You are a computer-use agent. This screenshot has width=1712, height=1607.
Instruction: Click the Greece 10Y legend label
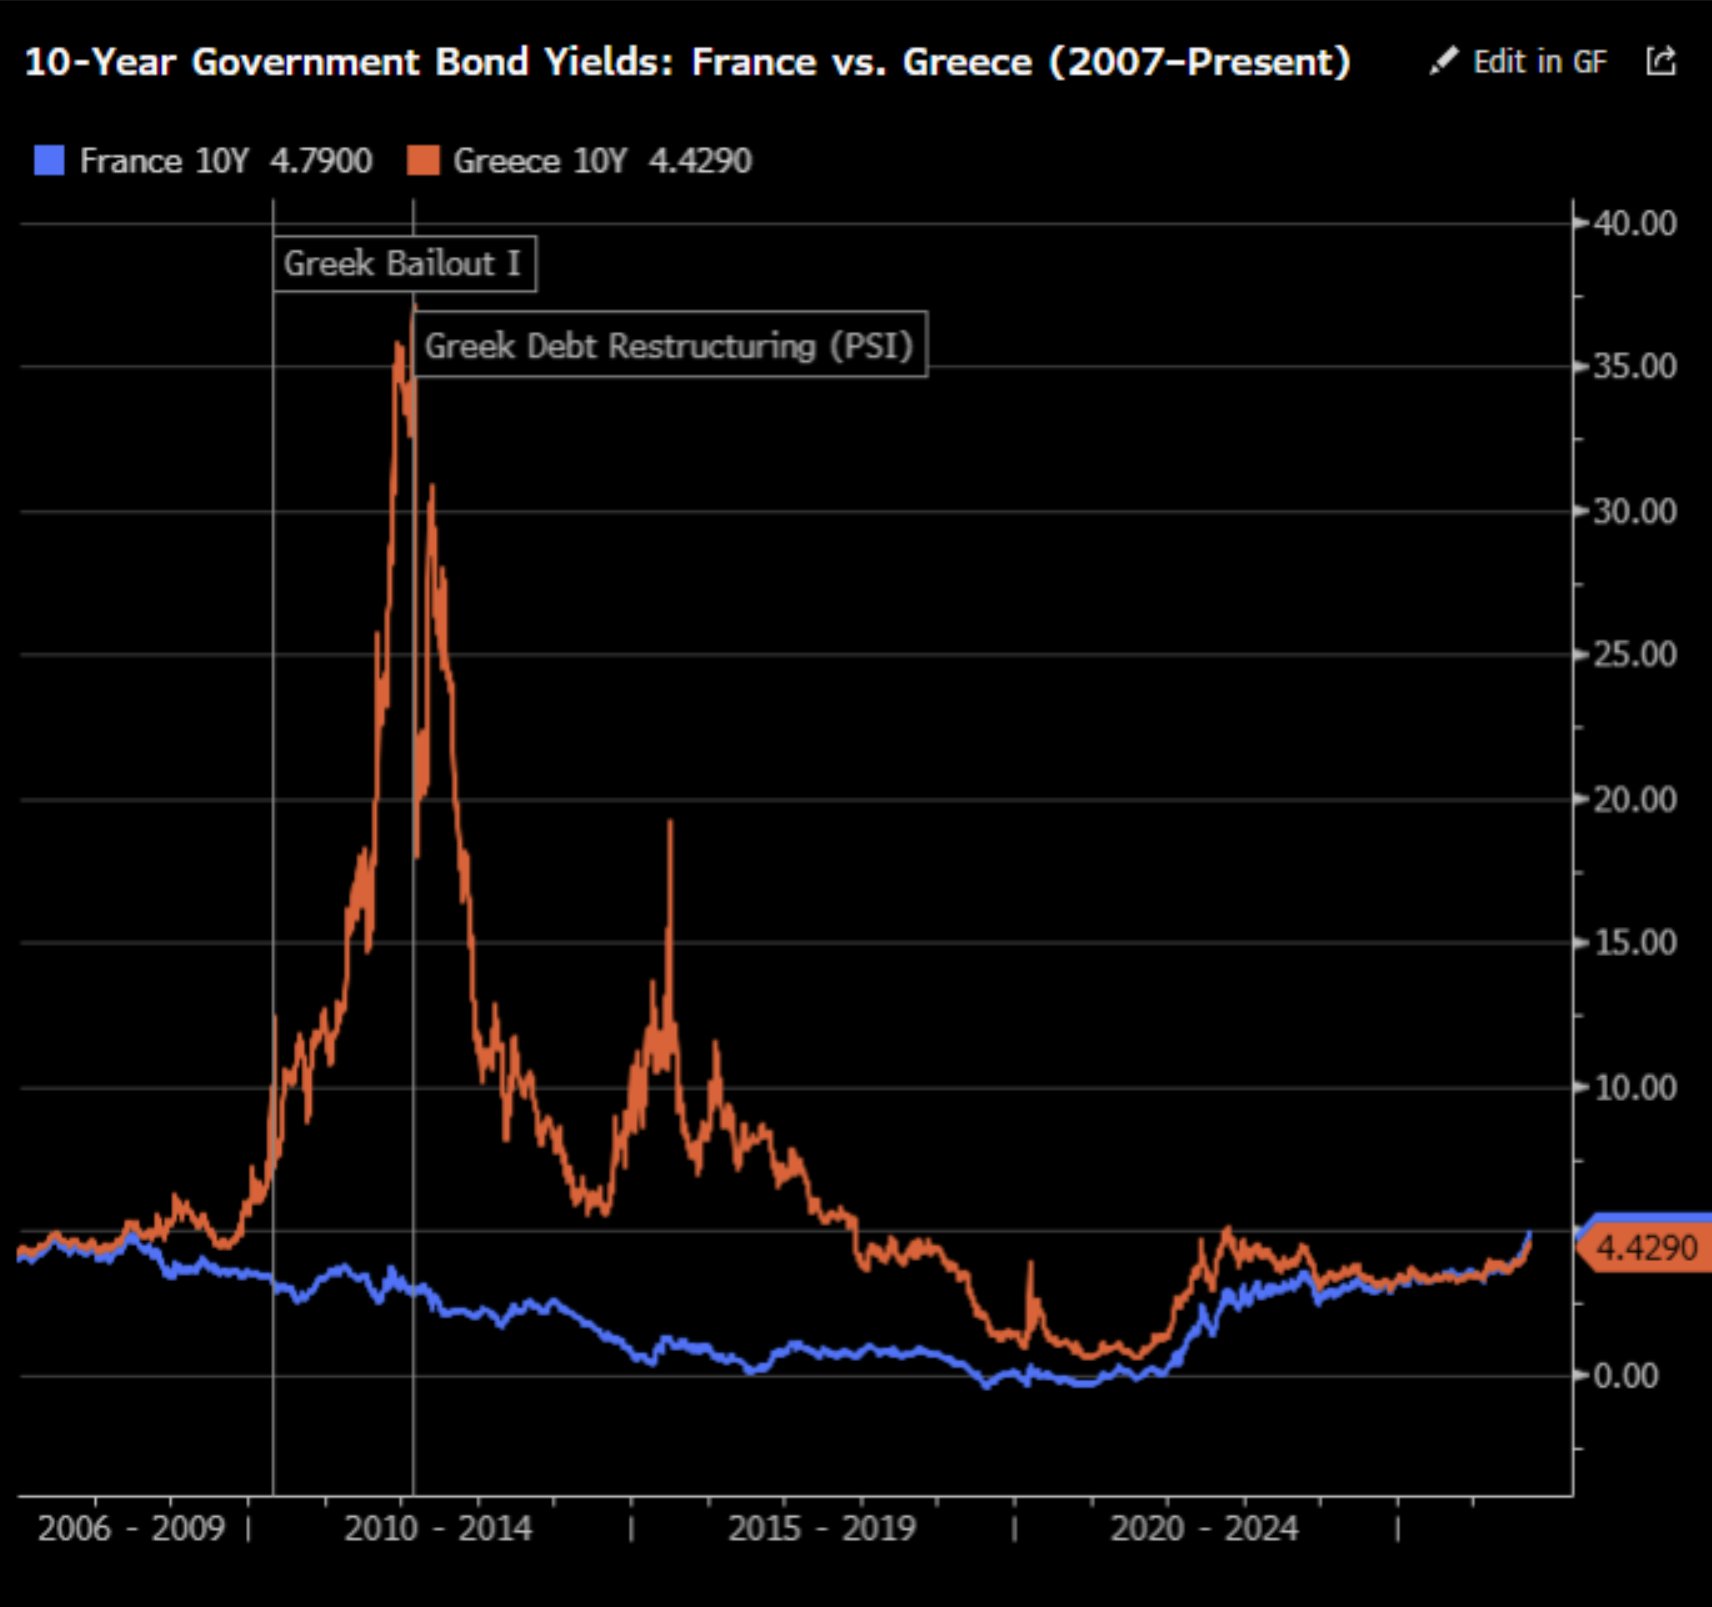[540, 161]
